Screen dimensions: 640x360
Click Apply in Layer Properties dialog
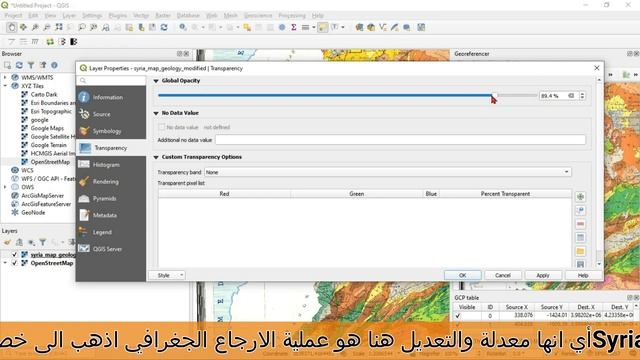(x=543, y=276)
